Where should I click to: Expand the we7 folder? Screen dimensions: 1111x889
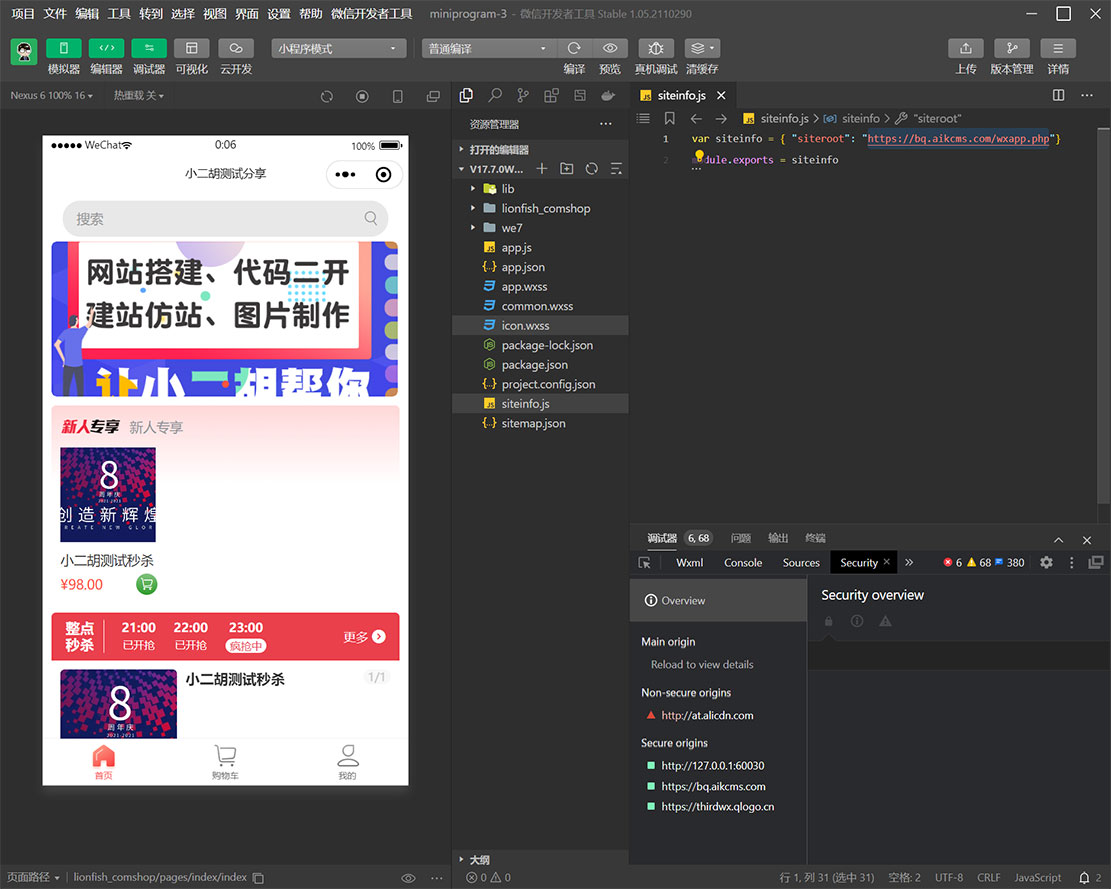[540, 228]
